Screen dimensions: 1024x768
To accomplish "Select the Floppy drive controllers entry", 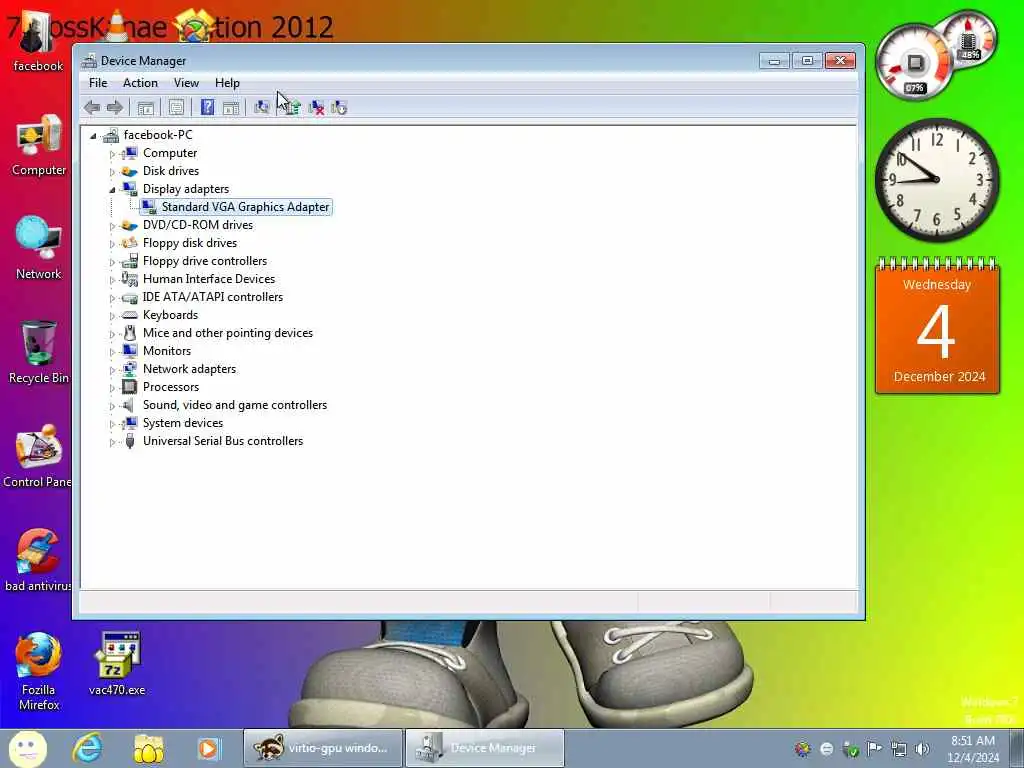I will [205, 261].
